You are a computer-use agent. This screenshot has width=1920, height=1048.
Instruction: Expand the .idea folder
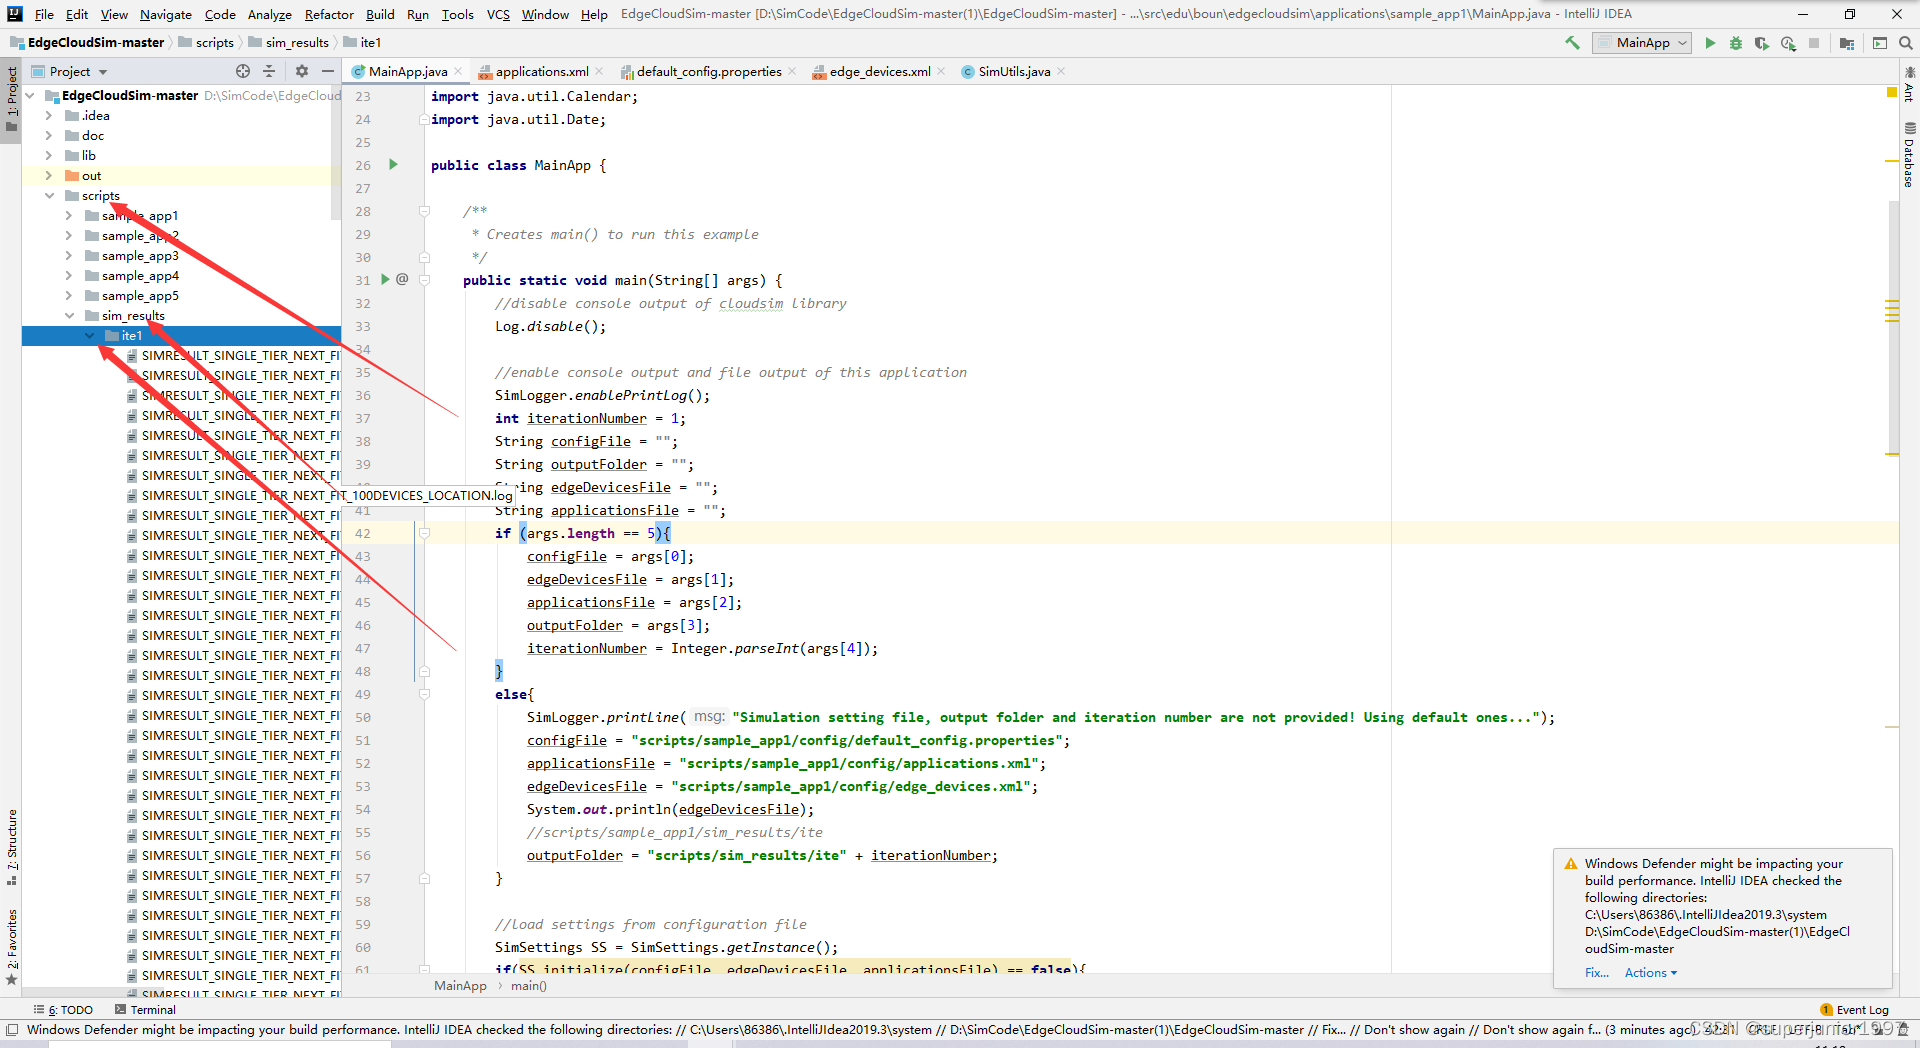click(48, 116)
